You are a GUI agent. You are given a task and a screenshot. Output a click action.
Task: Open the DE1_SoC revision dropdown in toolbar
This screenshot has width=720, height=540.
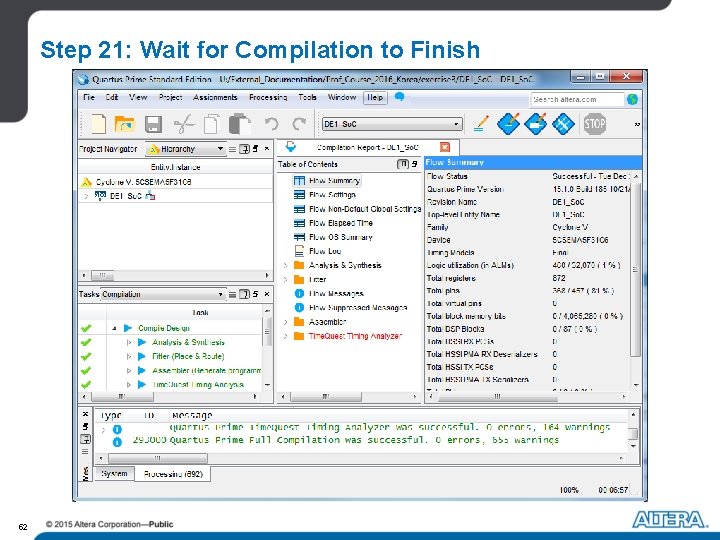[x=392, y=124]
